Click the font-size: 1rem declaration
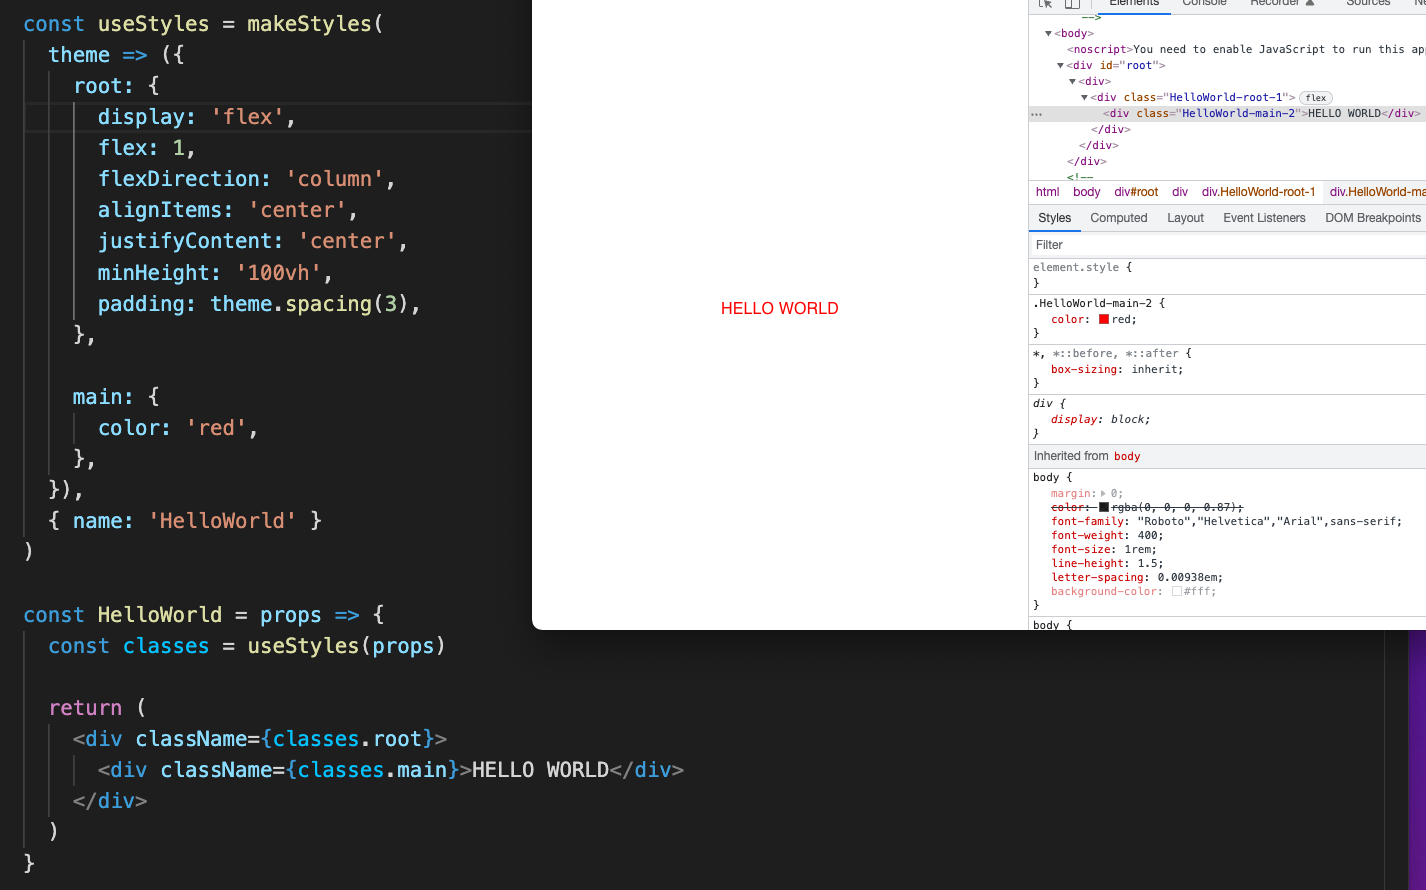Image resolution: width=1426 pixels, height=890 pixels. pos(1104,550)
